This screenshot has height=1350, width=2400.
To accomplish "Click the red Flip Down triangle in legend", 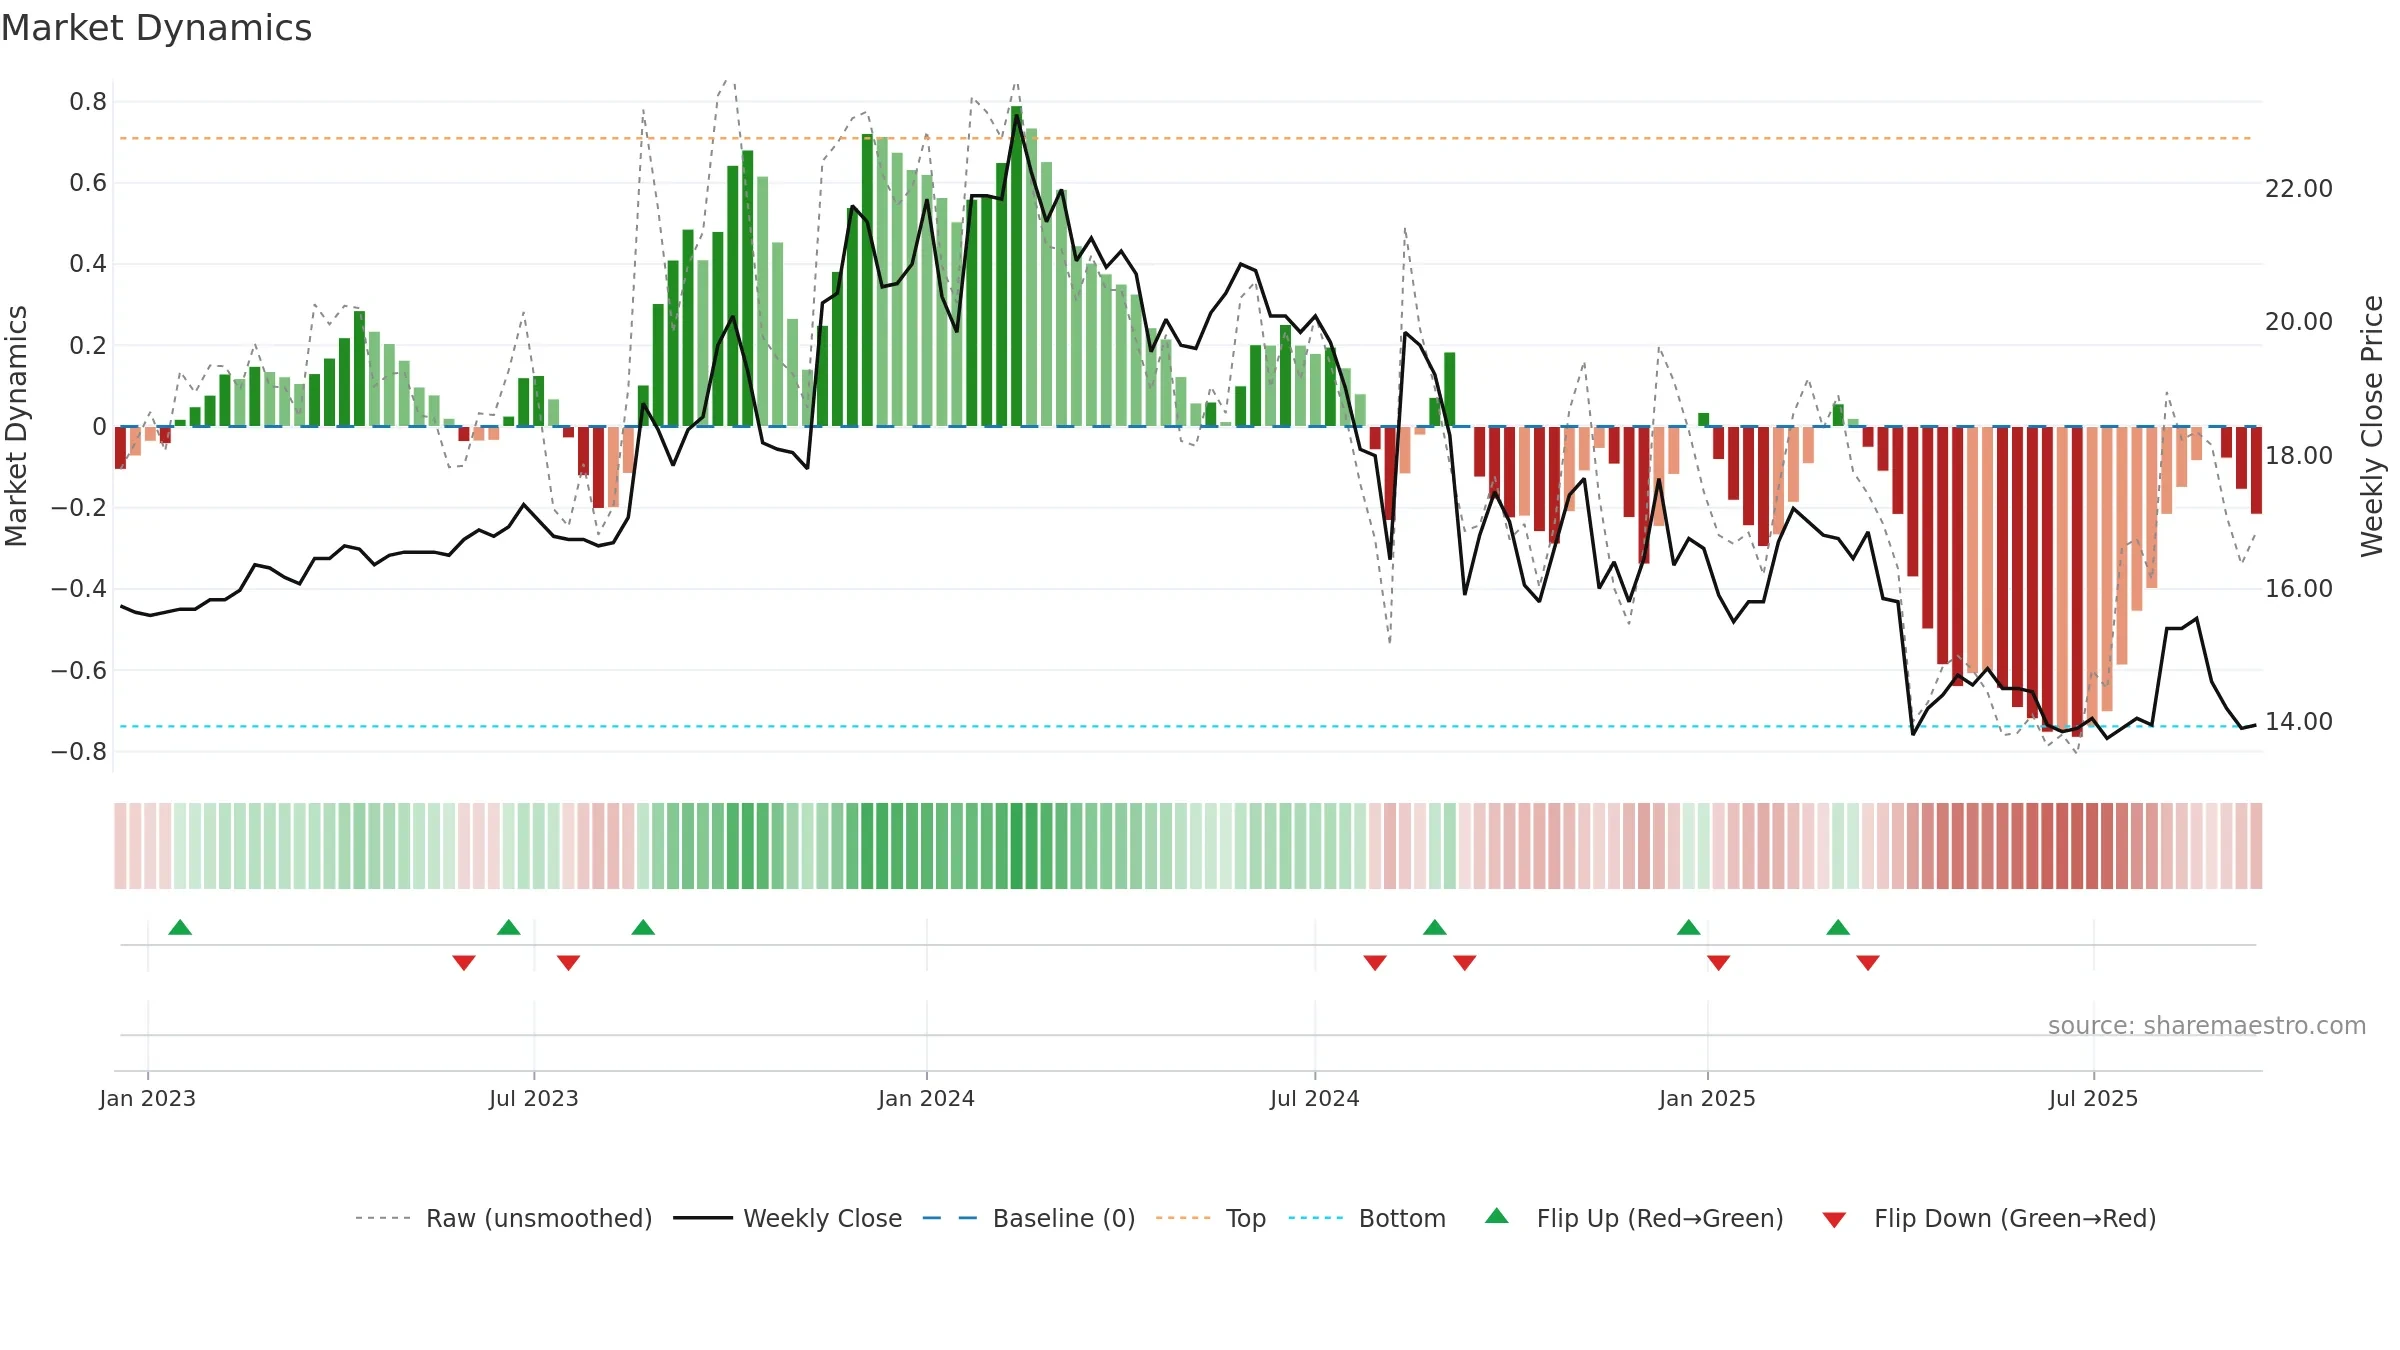I will [x=1834, y=1220].
